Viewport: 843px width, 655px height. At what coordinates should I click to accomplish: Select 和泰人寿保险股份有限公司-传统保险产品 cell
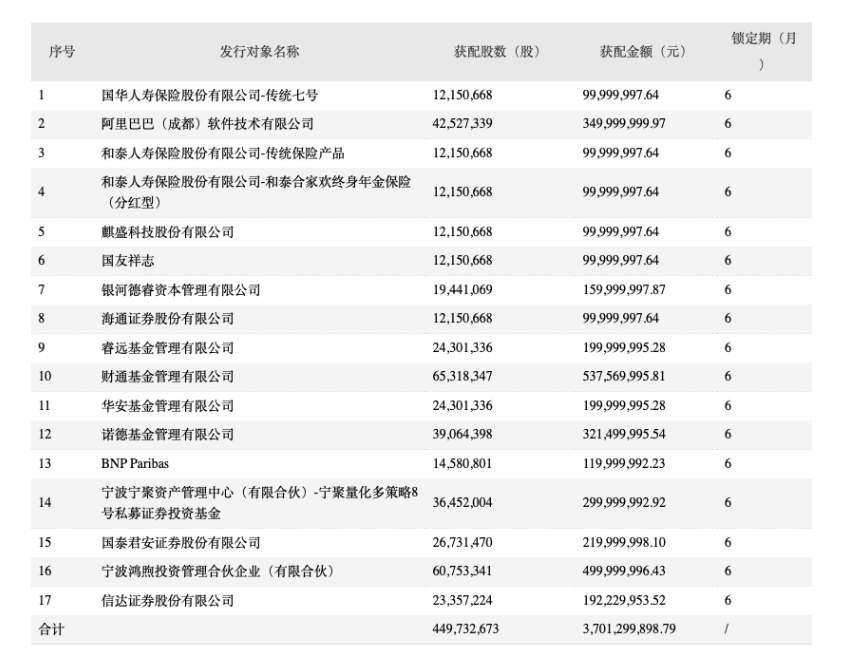223,153
